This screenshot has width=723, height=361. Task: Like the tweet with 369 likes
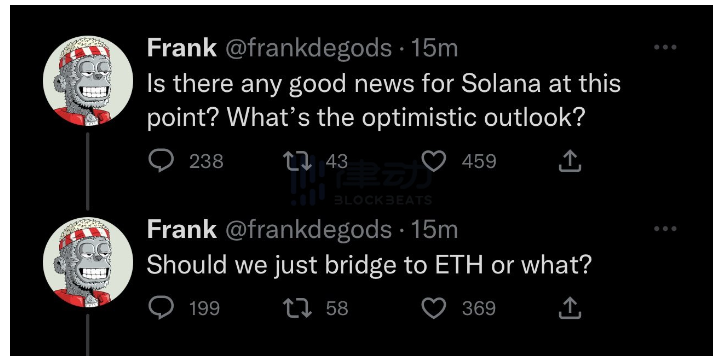(434, 308)
